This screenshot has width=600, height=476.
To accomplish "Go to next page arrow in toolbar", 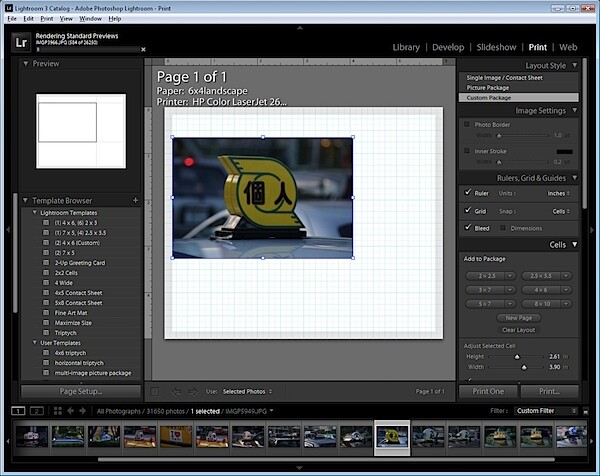I will tap(194, 391).
